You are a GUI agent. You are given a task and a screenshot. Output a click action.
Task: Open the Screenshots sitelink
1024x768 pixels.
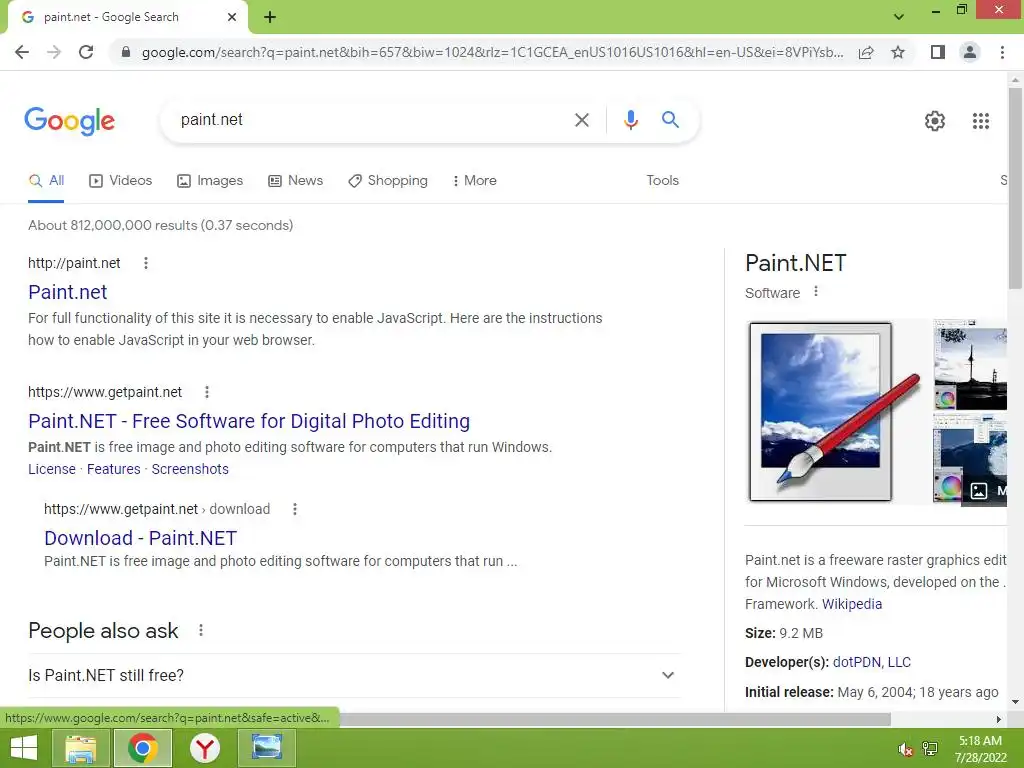[x=190, y=470]
